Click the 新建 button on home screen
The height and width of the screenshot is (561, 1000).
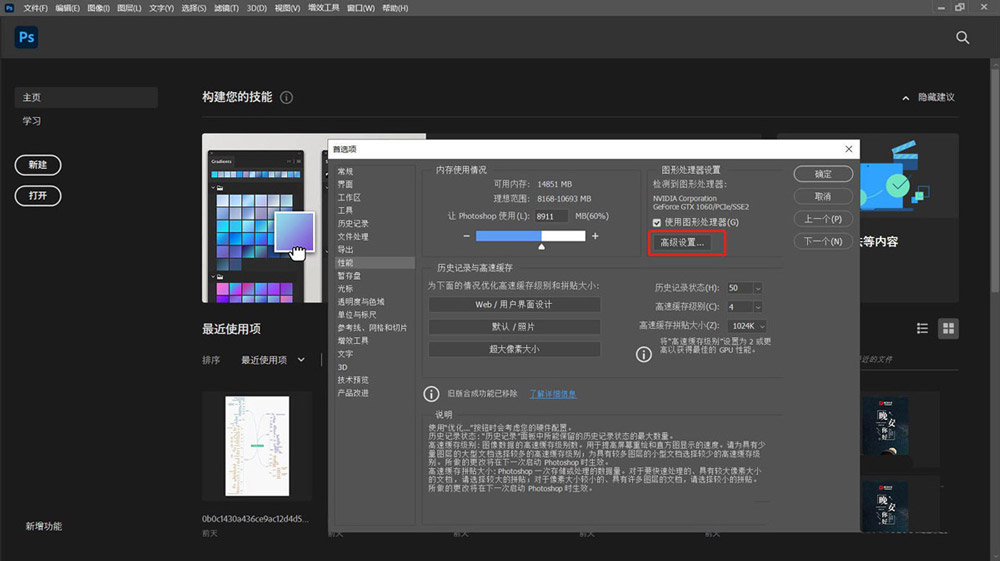[38, 165]
